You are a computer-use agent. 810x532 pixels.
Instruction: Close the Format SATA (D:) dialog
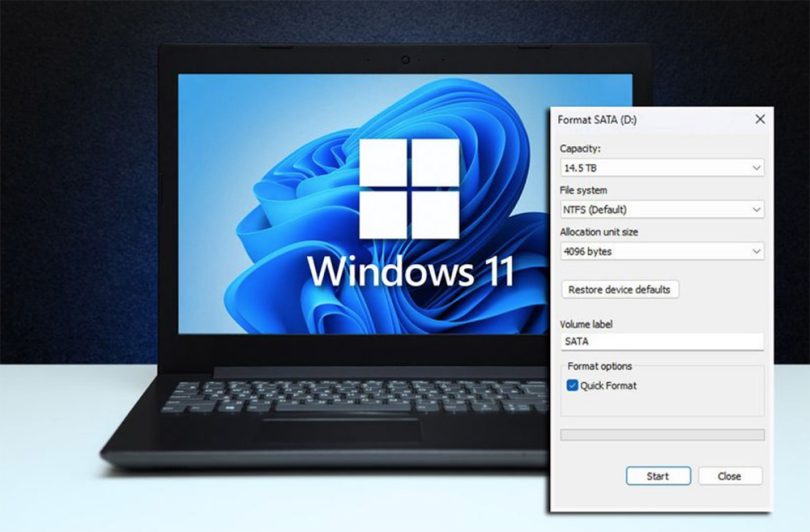(760, 119)
